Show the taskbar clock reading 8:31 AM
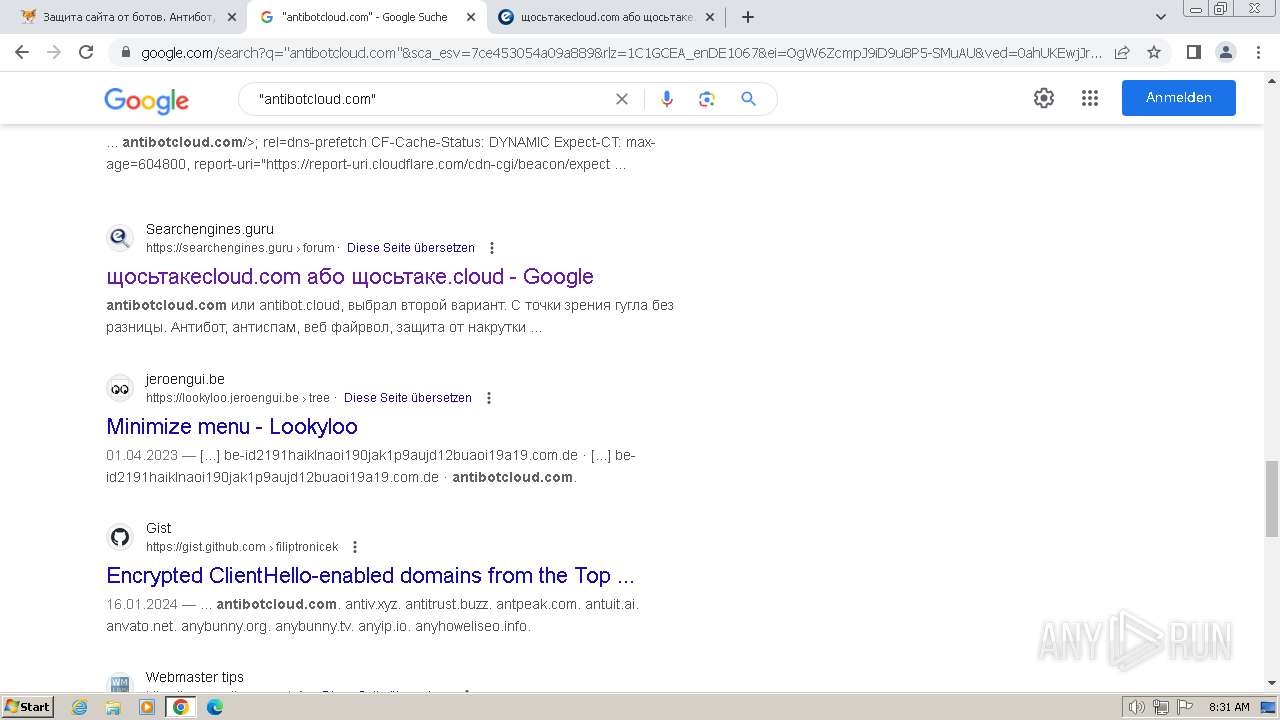This screenshot has width=1280, height=720. (x=1229, y=707)
